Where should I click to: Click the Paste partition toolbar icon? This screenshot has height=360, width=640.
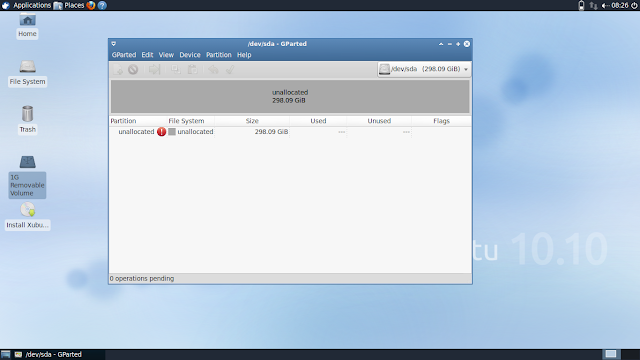coord(192,69)
